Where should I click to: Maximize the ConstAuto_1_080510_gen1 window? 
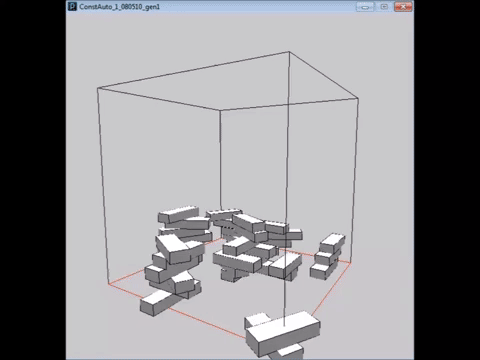coord(384,7)
